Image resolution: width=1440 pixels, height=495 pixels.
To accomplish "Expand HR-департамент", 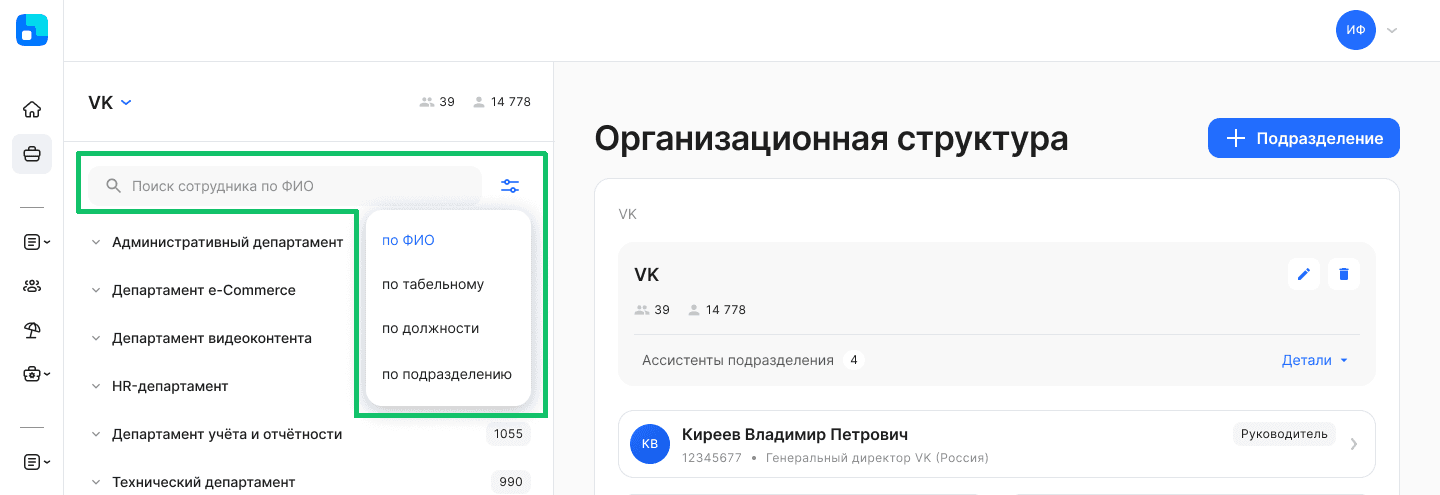I will [x=96, y=386].
